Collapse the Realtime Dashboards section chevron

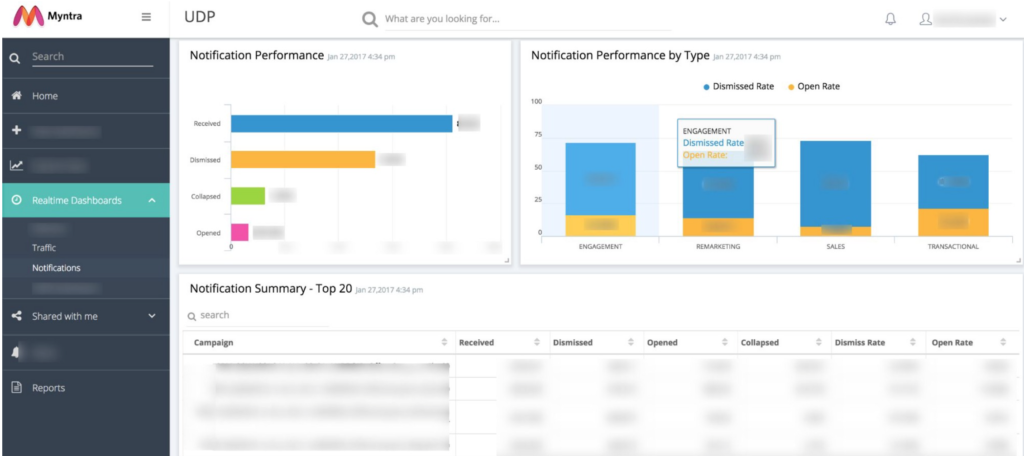click(x=152, y=201)
